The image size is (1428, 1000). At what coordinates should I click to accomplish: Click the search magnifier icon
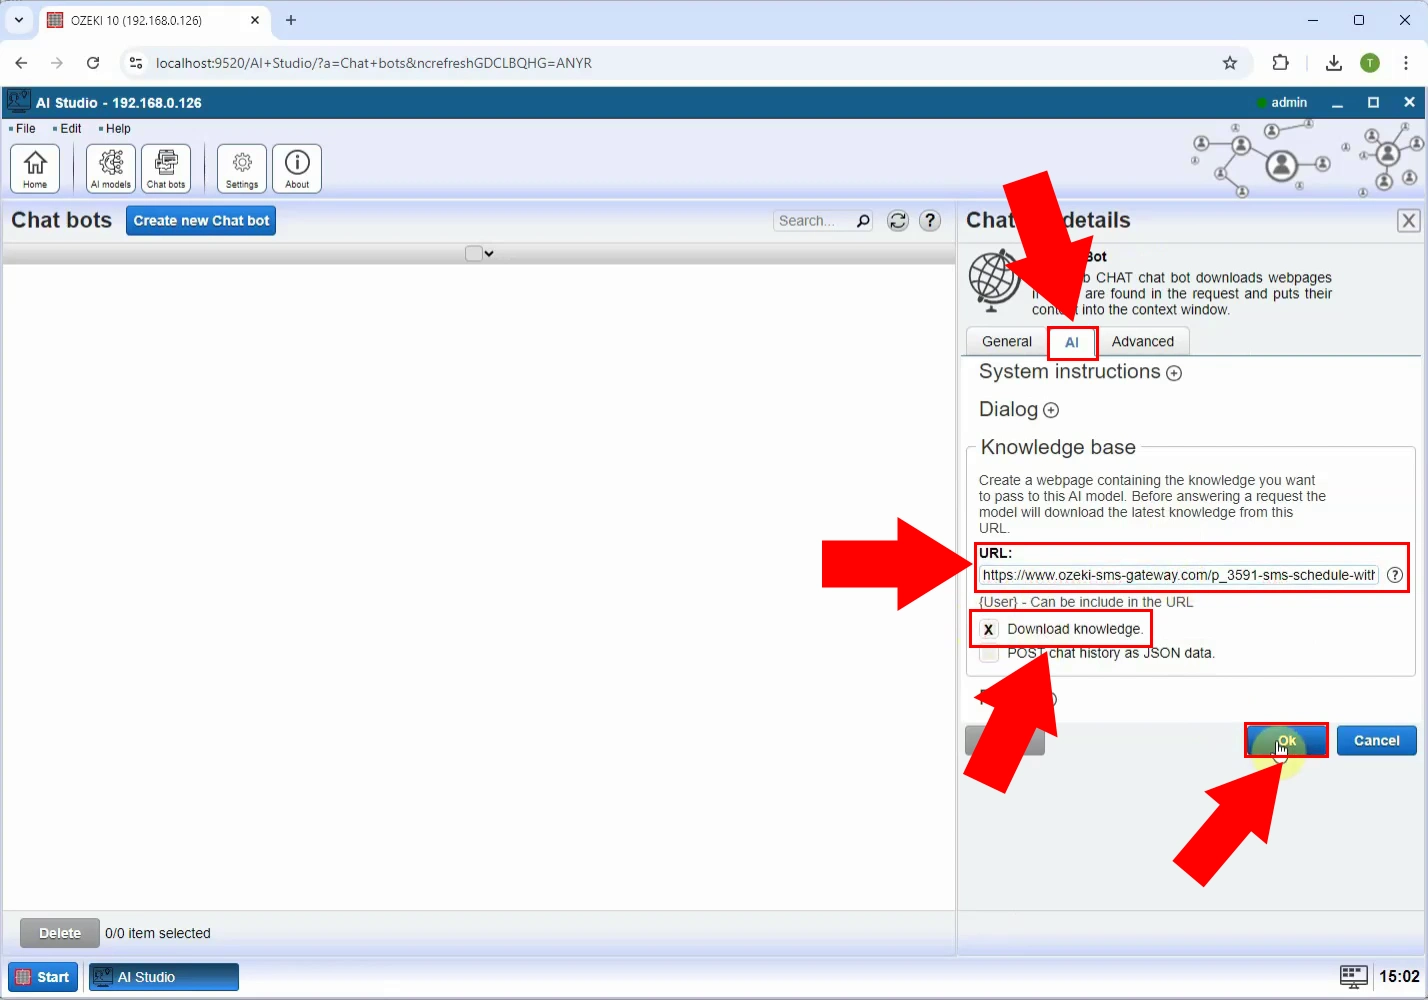click(x=863, y=221)
